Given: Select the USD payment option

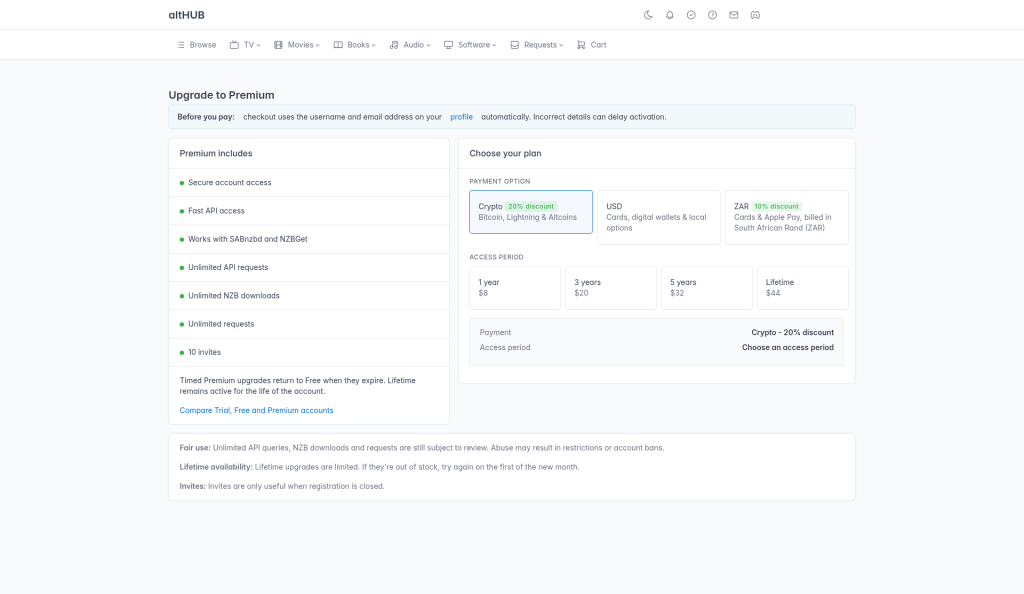Looking at the screenshot, I should pyautogui.click(x=659, y=217).
